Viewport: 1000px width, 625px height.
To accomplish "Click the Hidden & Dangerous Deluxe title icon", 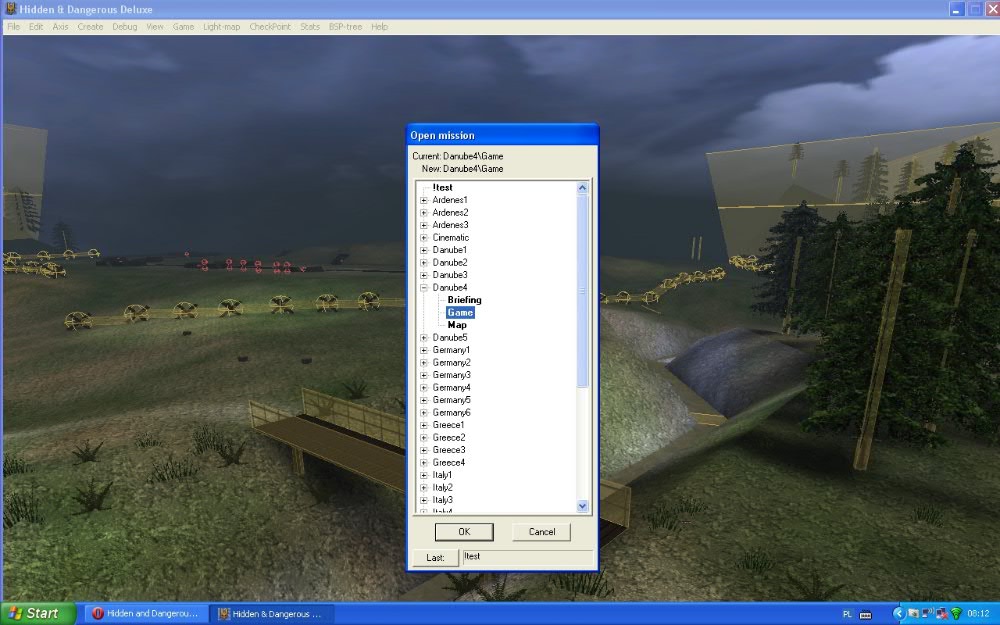I will coord(10,9).
